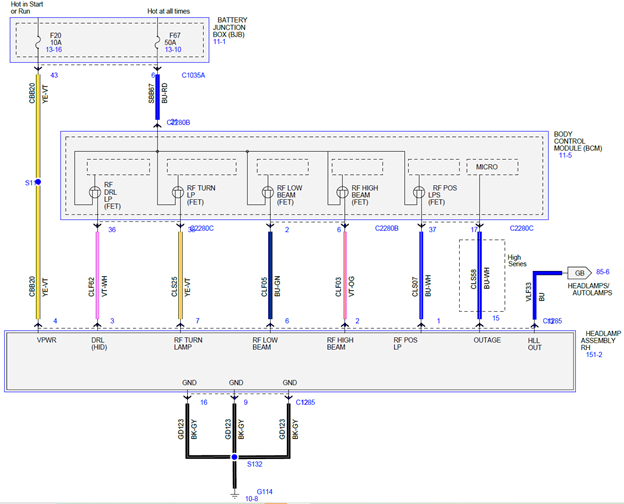Click the 'HEADLAMPS/ AUTOLAMPS' label
The width and height of the screenshot is (624, 504).
589,289
